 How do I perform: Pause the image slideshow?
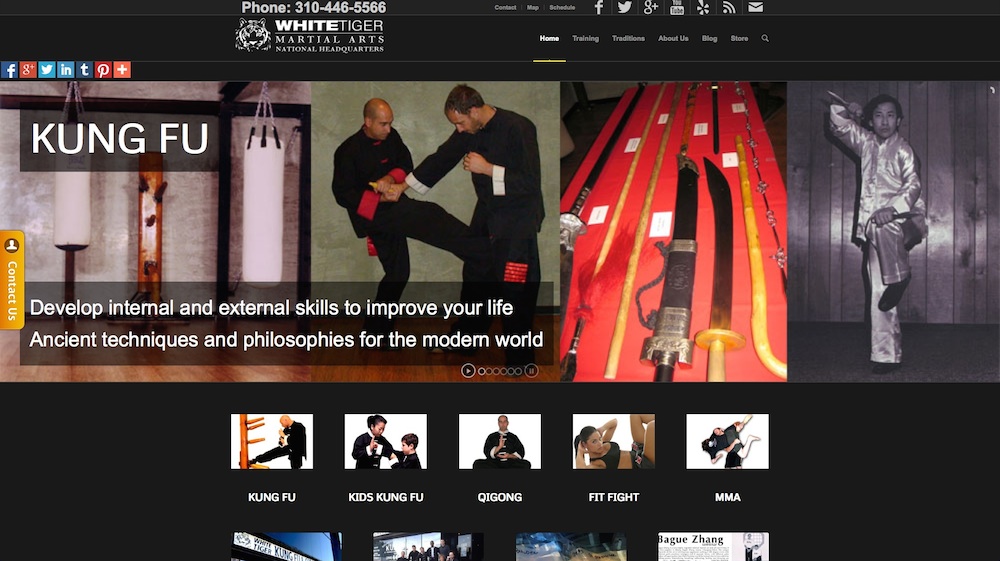tap(531, 371)
